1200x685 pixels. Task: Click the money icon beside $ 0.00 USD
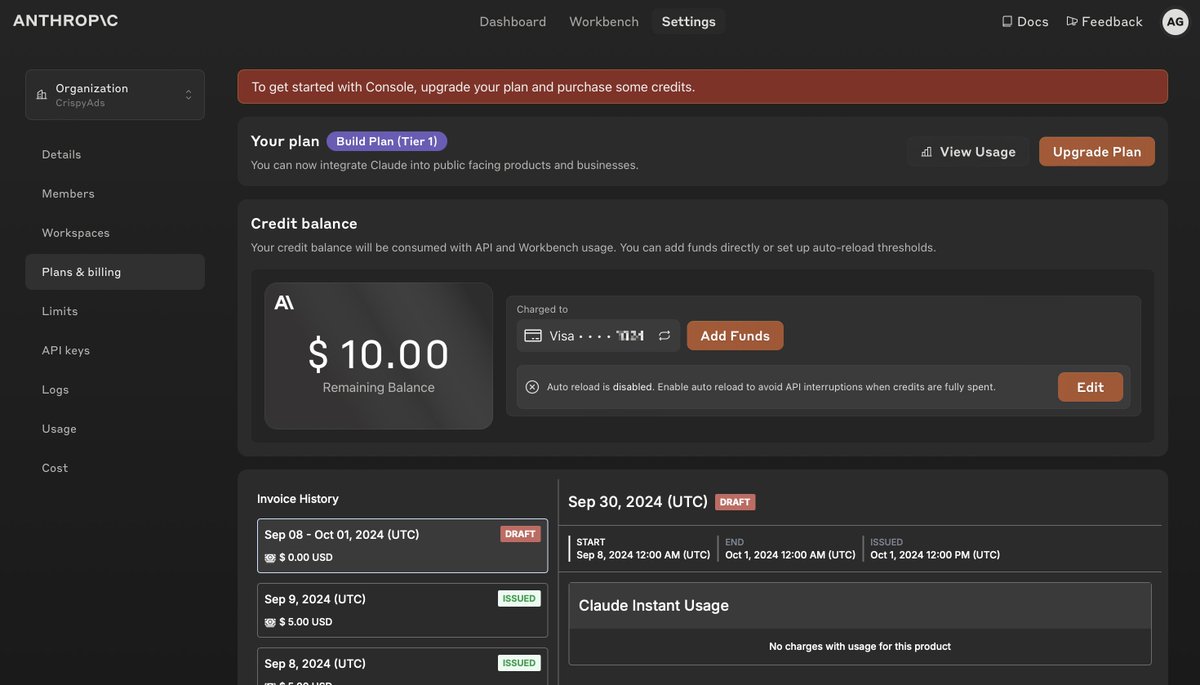[270, 558]
